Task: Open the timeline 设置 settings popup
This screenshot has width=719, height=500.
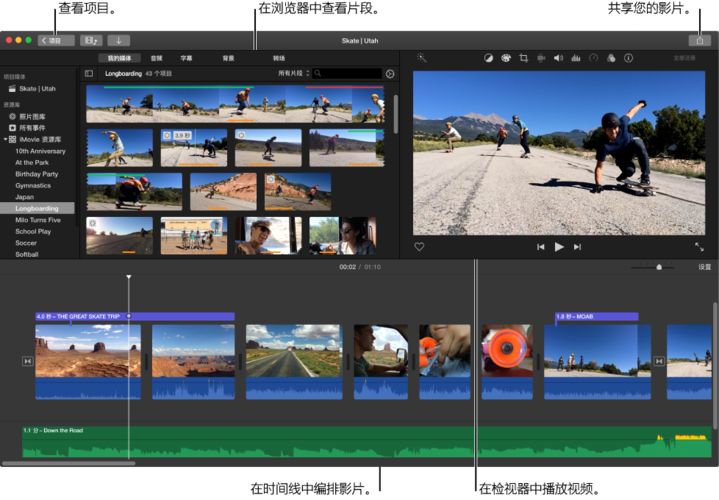Action: 704,267
